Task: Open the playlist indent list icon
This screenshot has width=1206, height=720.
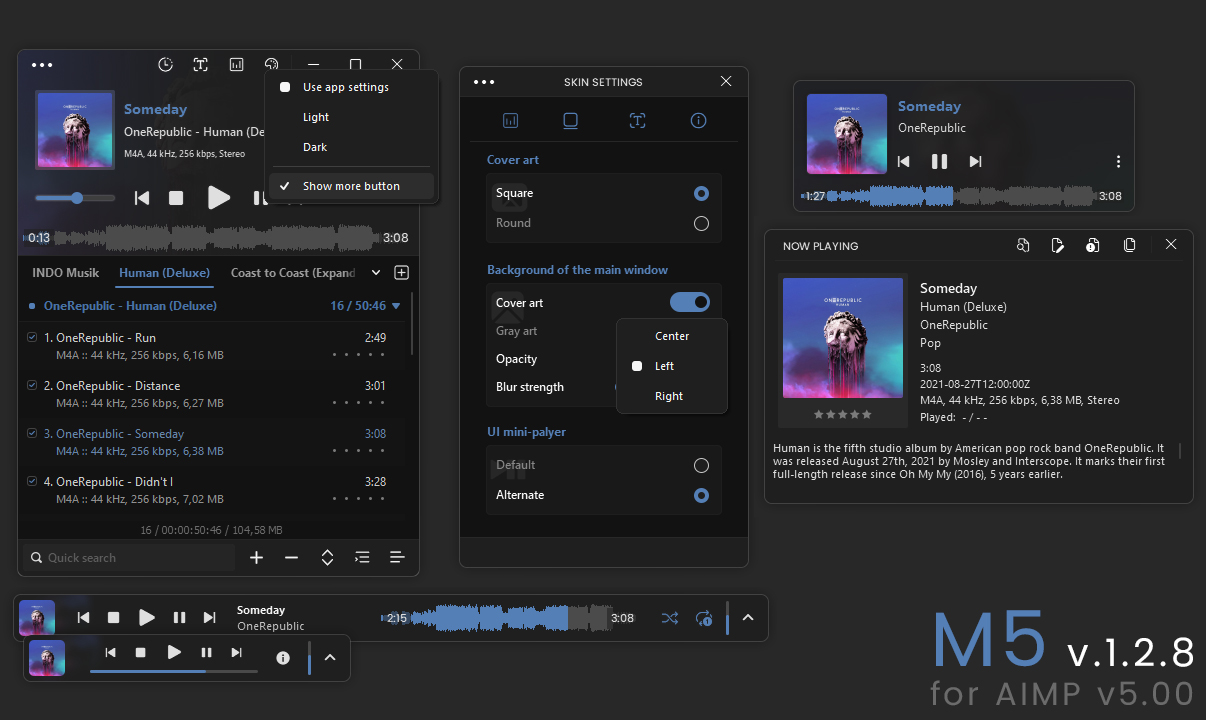Action: pyautogui.click(x=362, y=558)
